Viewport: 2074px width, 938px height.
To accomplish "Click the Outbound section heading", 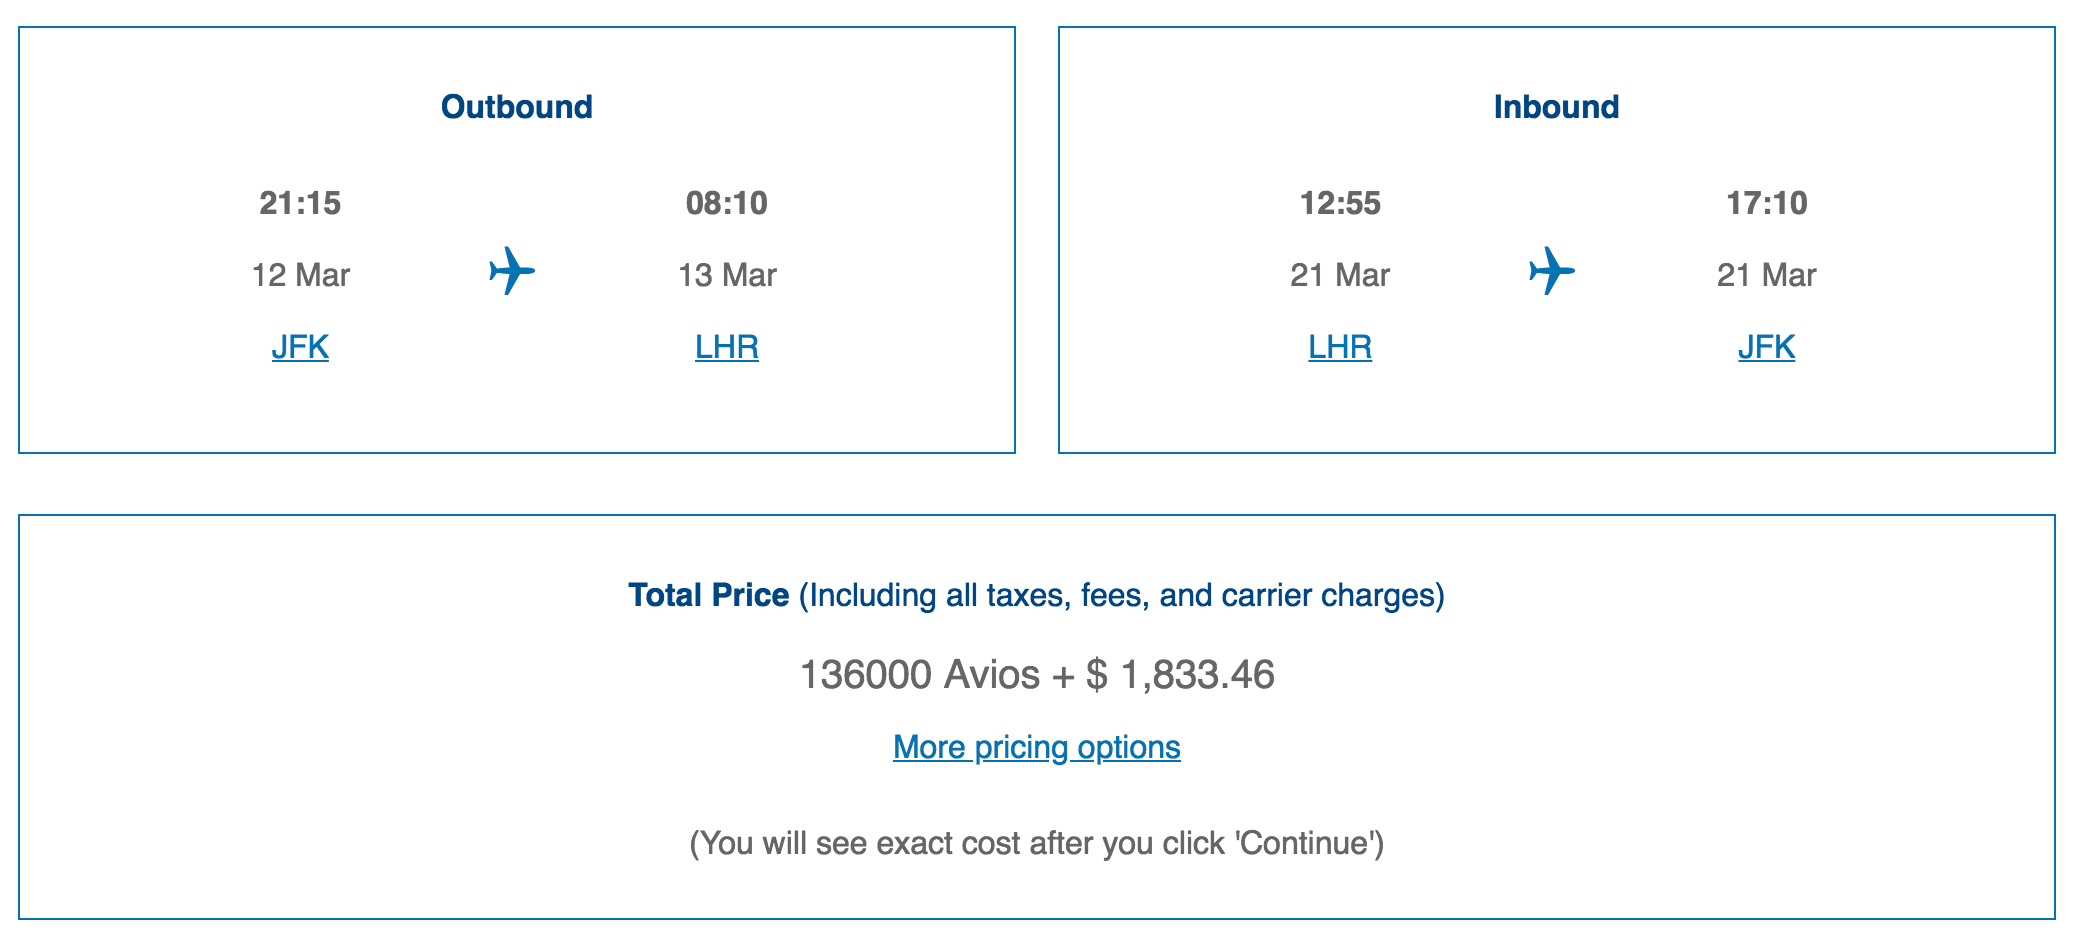I will click(517, 107).
